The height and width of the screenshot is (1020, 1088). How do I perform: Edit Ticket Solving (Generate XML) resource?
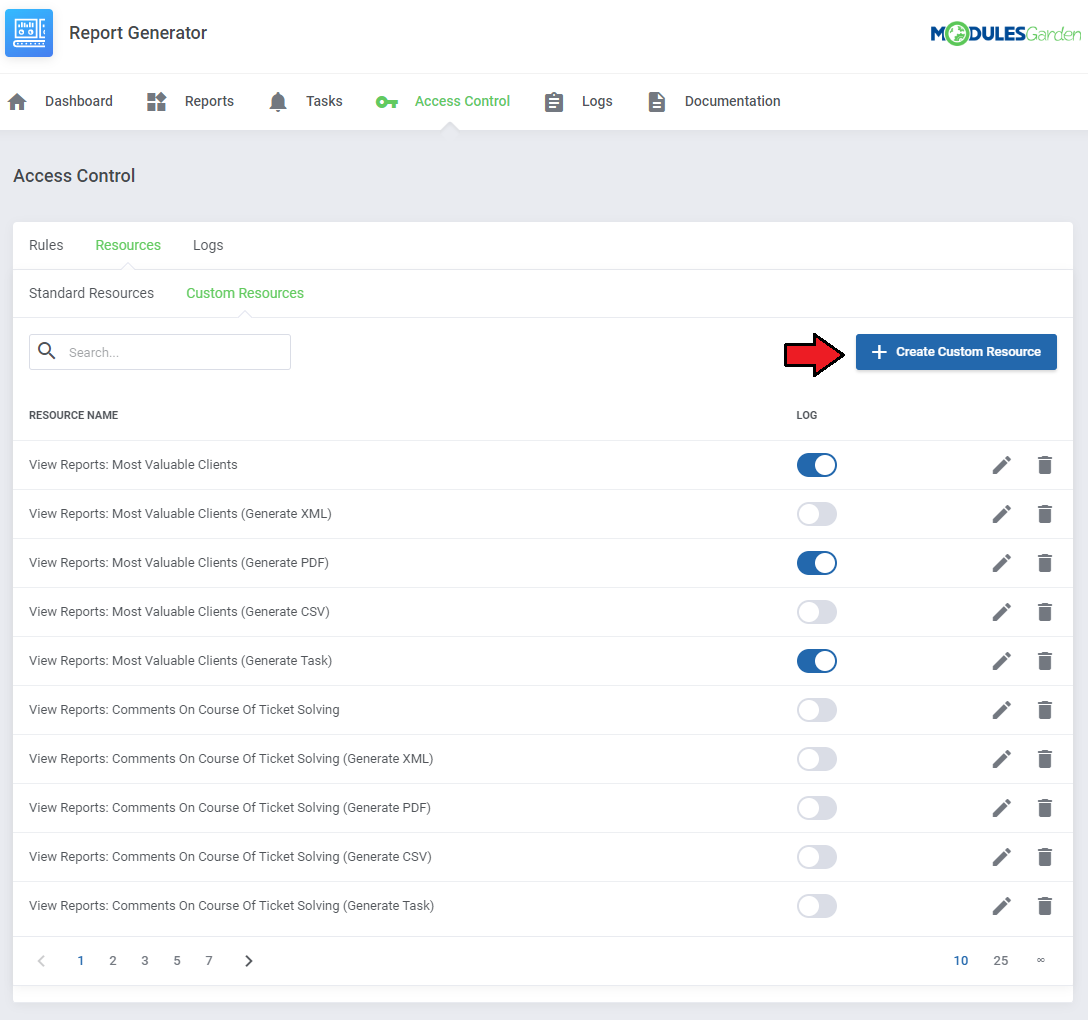[1001, 759]
